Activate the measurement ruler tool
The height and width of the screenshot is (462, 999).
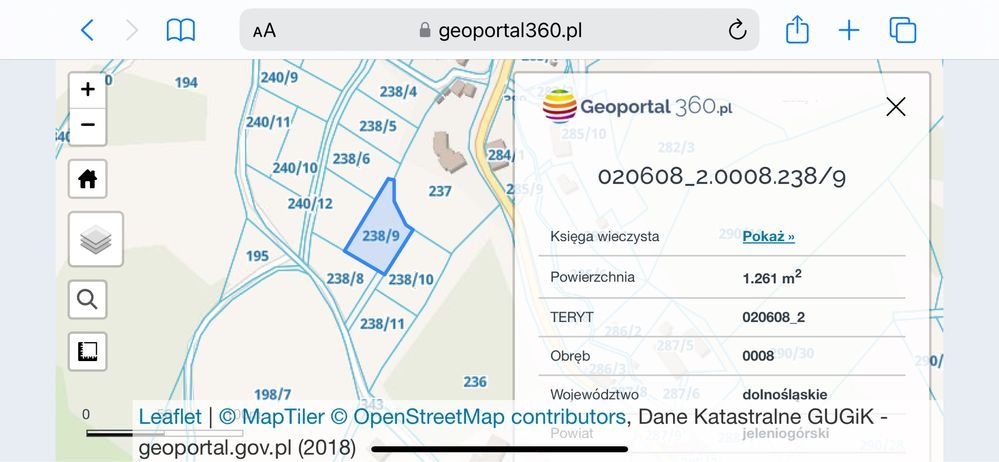[x=88, y=351]
